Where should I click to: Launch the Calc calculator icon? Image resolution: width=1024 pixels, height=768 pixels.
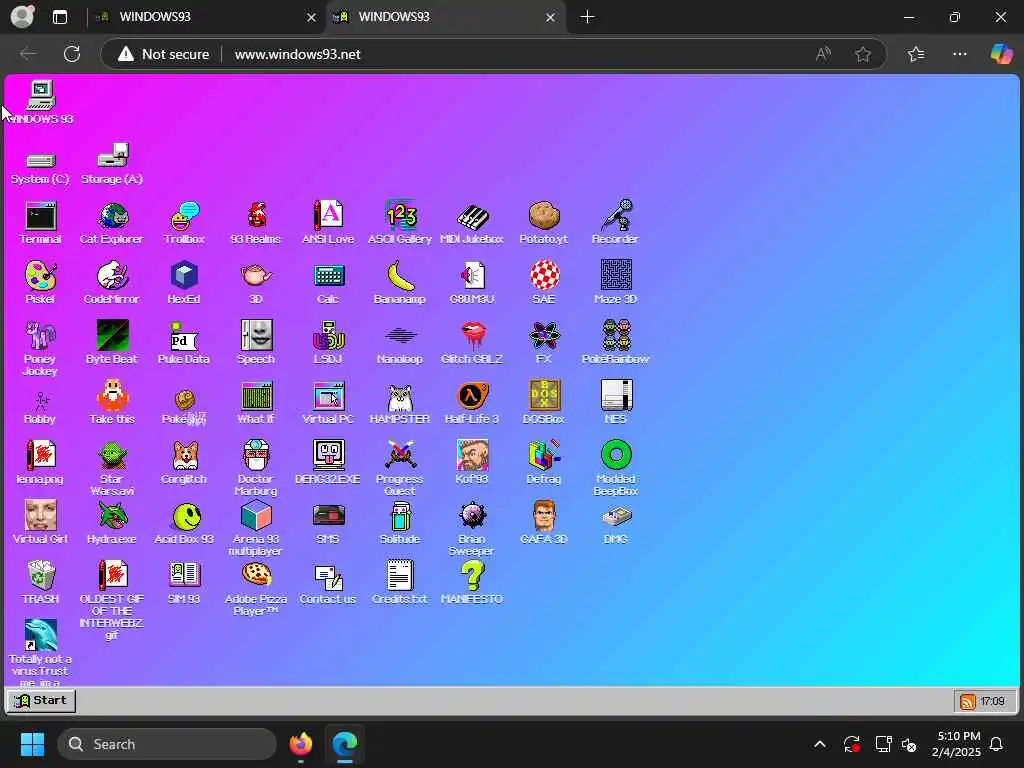328,283
